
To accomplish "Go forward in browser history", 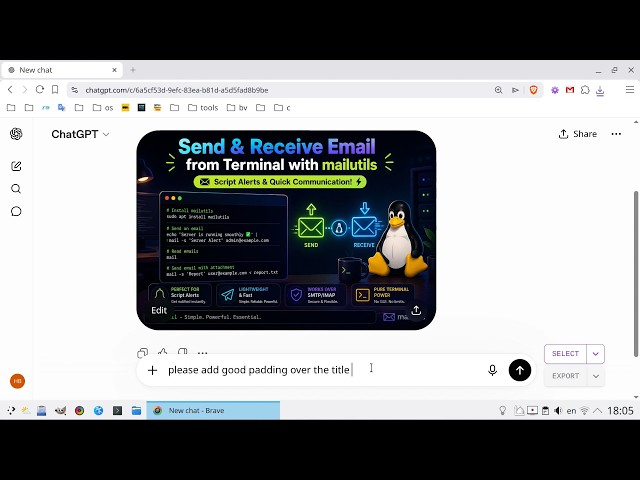I will click(24, 90).
